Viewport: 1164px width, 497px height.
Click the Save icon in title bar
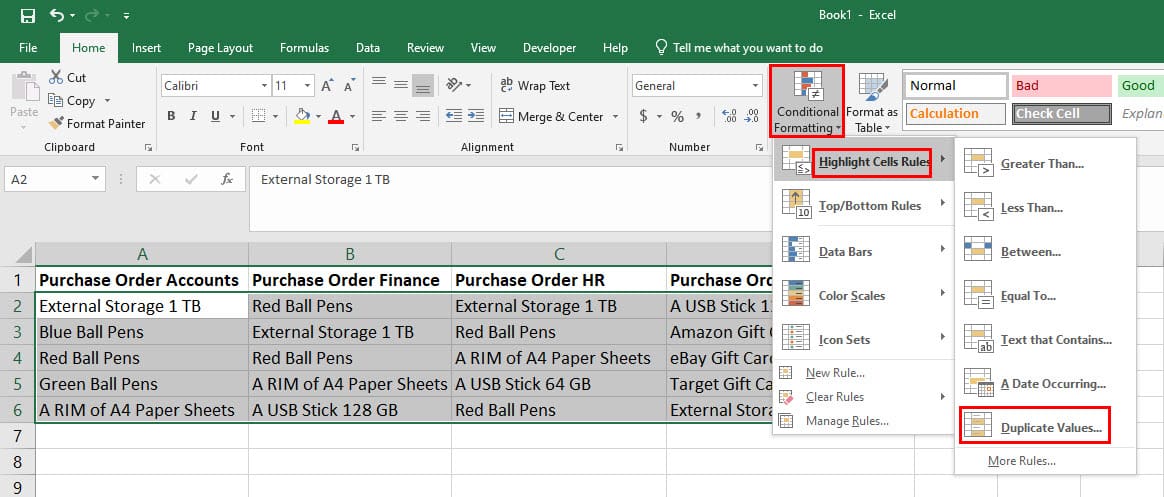pyautogui.click(x=27, y=16)
